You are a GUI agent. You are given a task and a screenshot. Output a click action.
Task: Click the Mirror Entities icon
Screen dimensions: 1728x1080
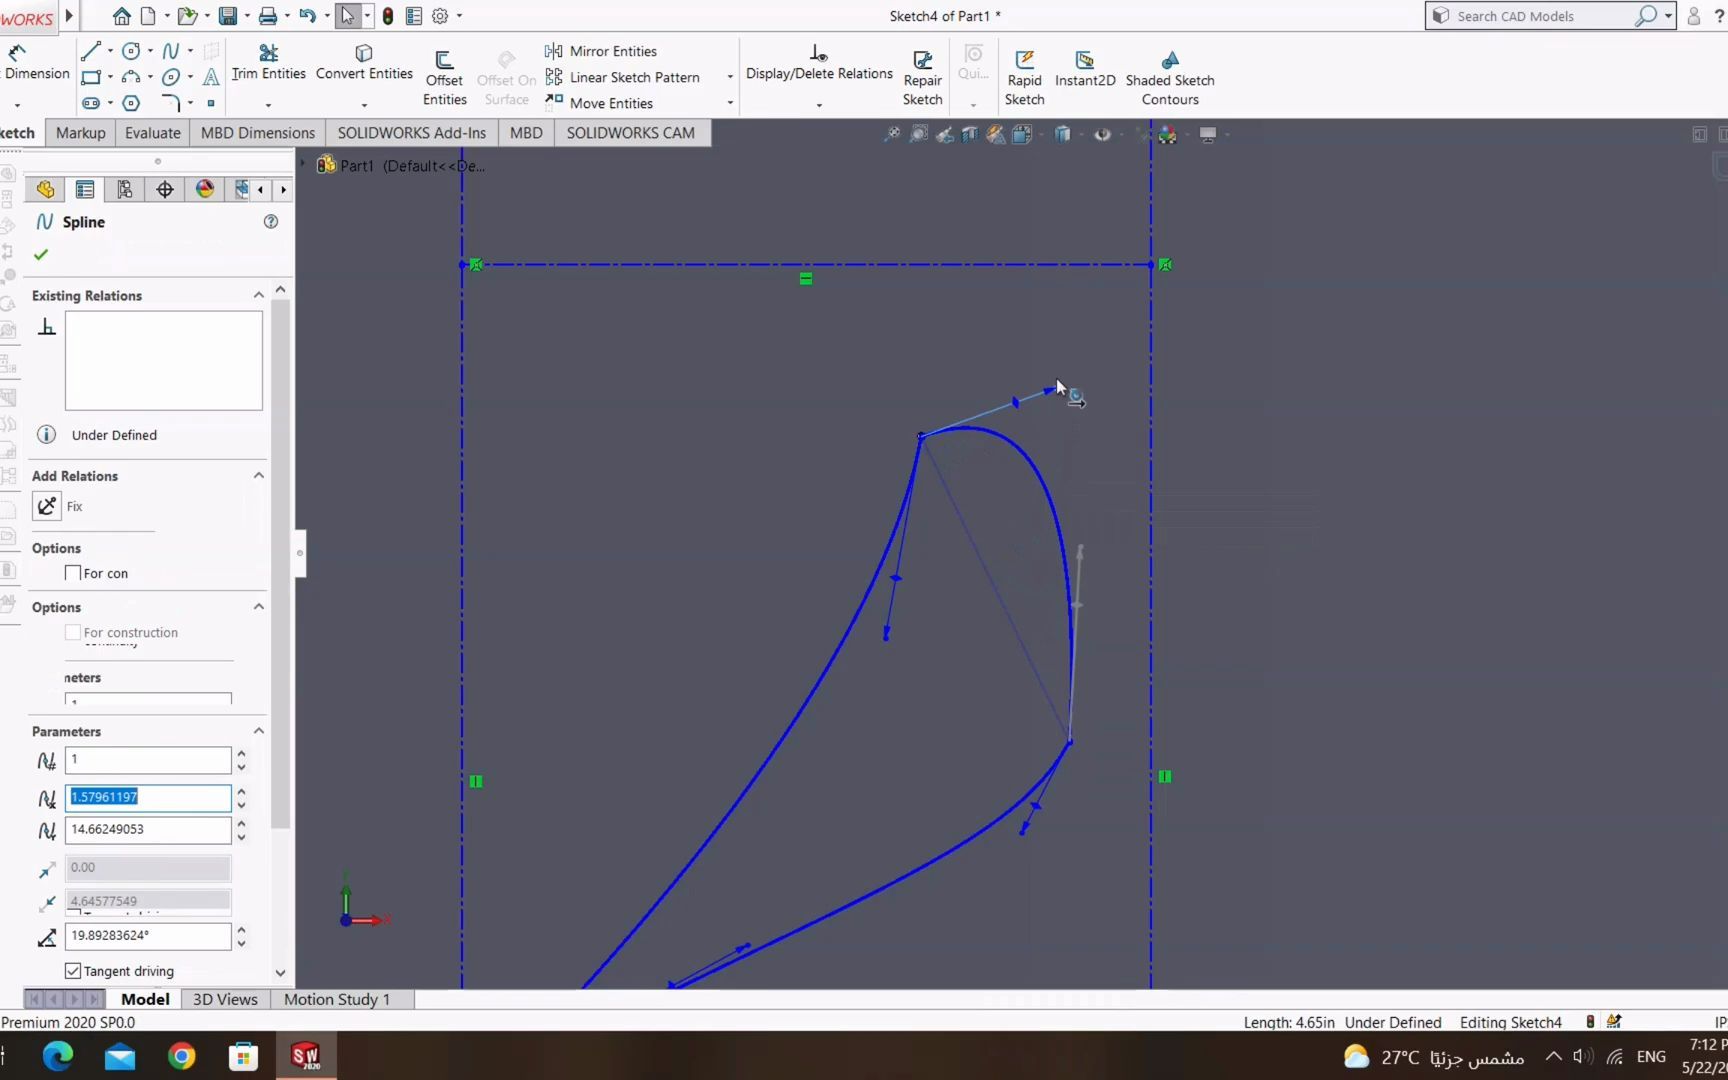pyautogui.click(x=554, y=50)
